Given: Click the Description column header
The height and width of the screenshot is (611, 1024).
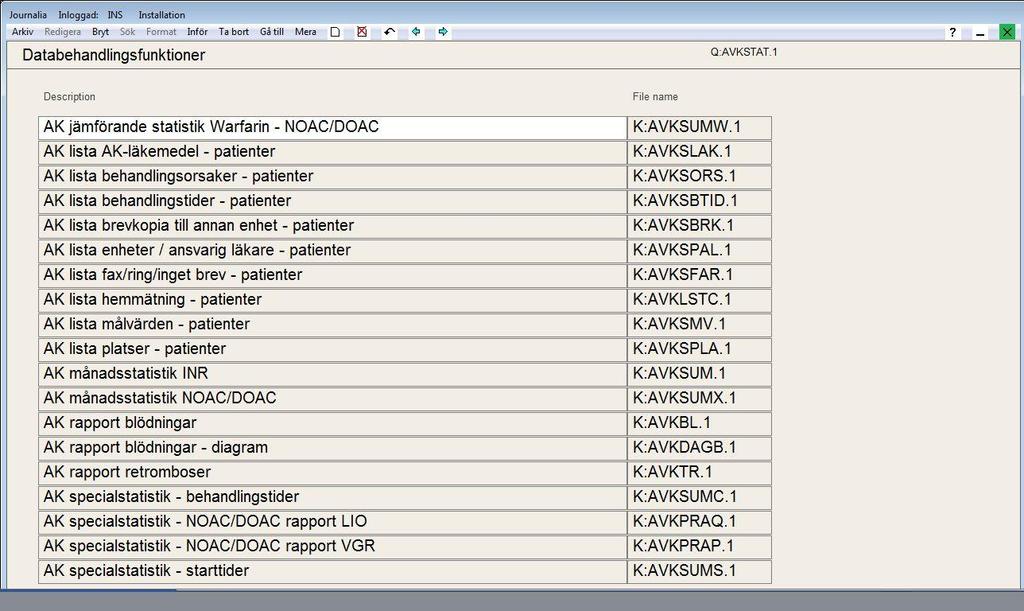Looking at the screenshot, I should [69, 97].
